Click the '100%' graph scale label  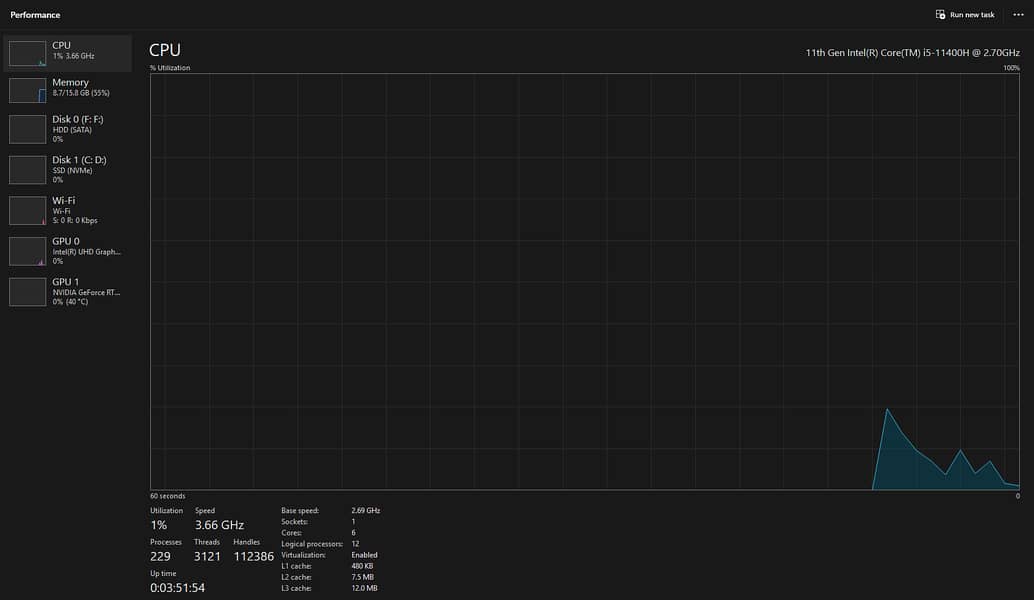(1011, 68)
